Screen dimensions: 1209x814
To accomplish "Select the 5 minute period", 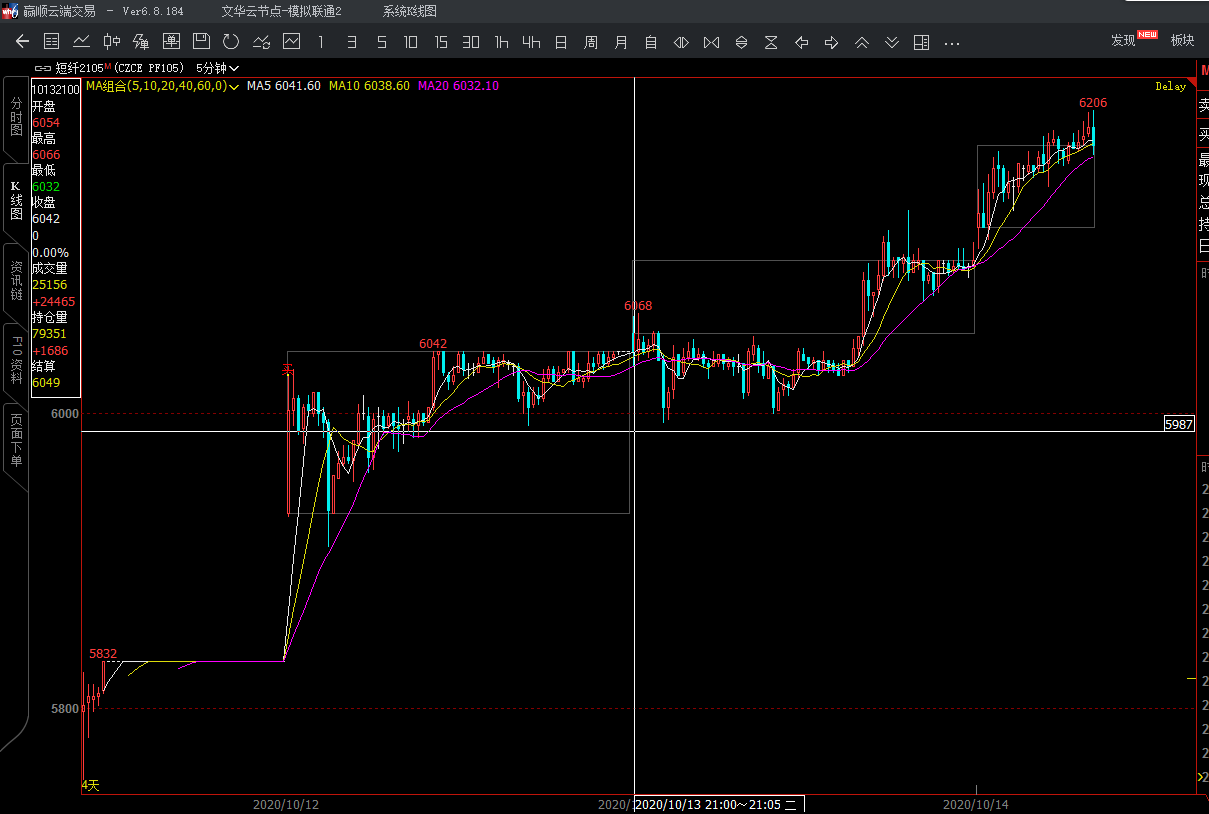I will point(381,42).
